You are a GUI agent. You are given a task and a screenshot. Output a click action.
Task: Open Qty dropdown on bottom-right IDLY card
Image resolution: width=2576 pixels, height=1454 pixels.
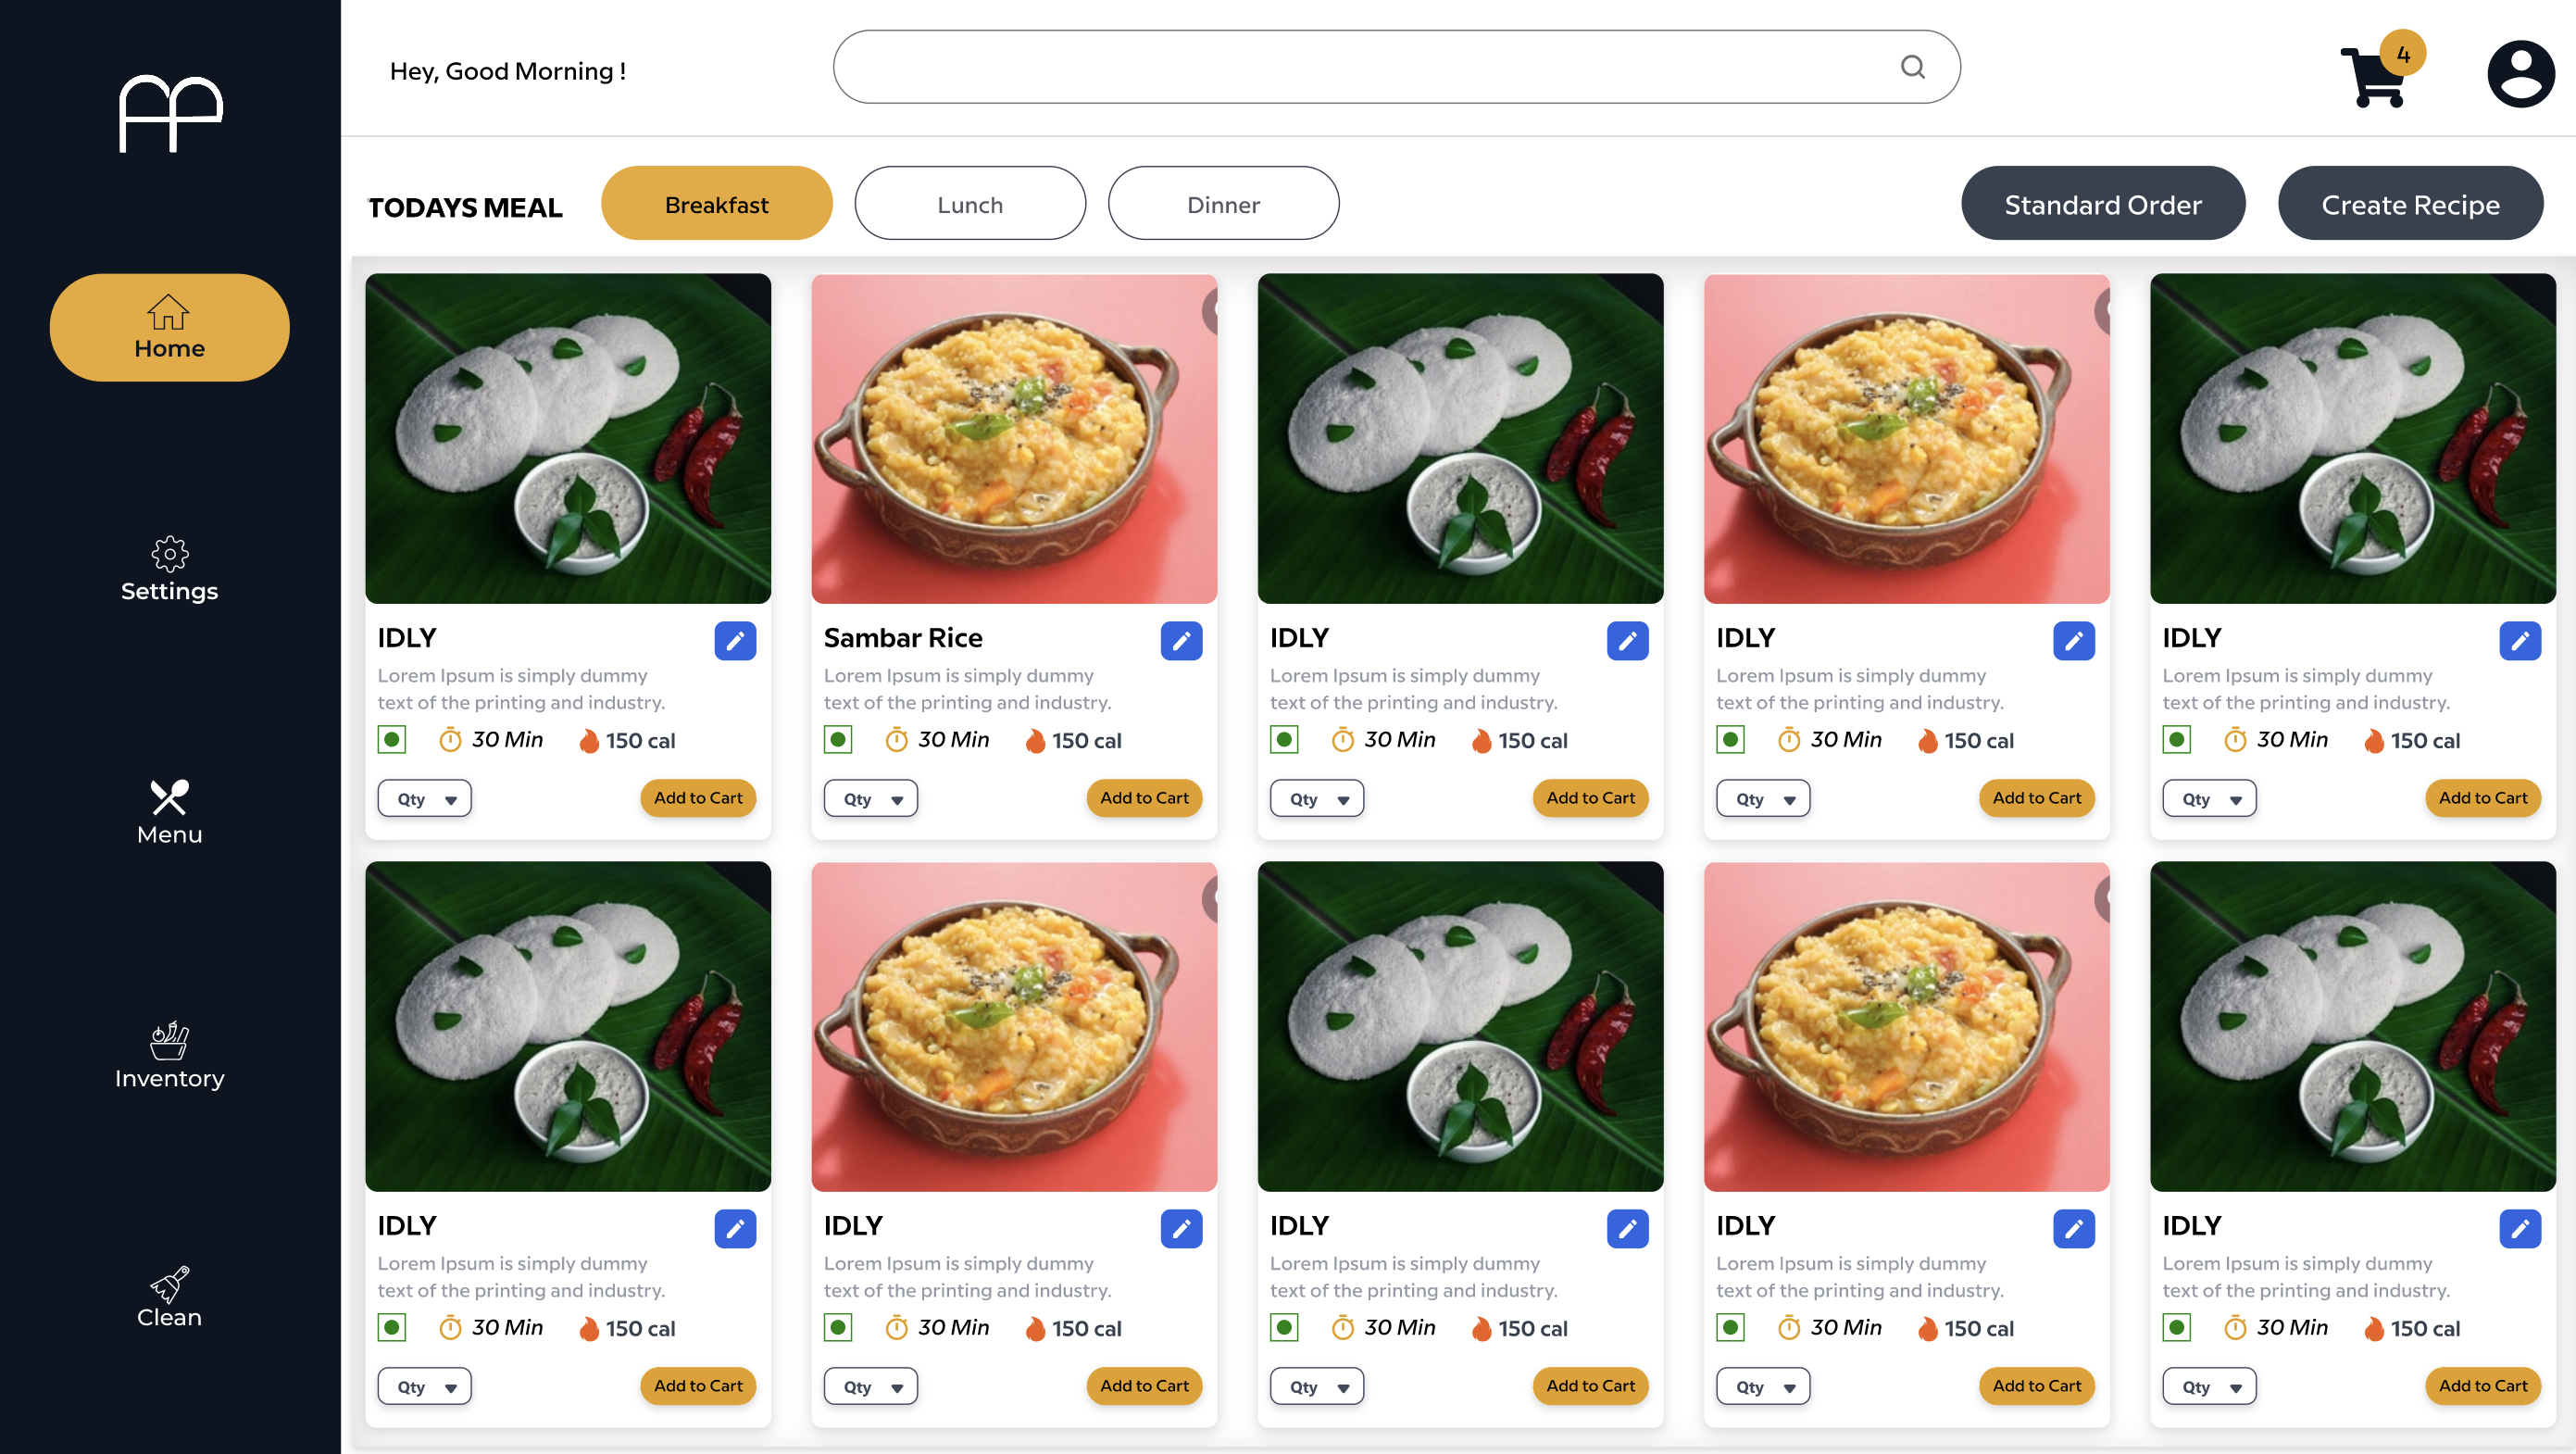(2210, 1387)
